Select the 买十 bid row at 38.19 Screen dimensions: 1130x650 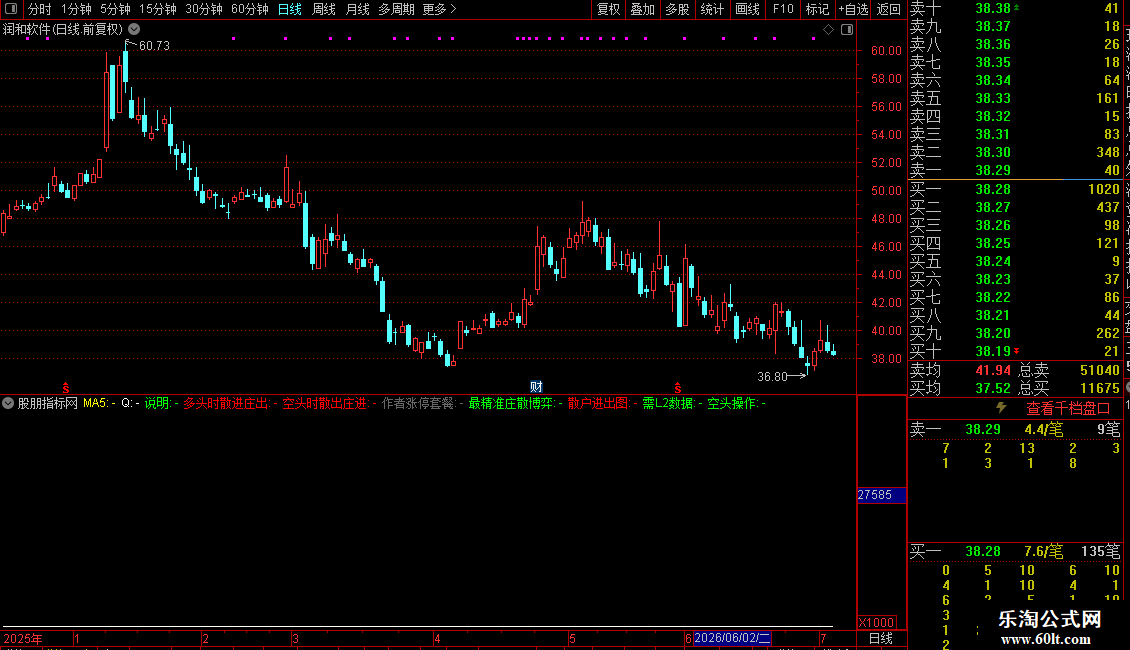pyautogui.click(x=1015, y=351)
